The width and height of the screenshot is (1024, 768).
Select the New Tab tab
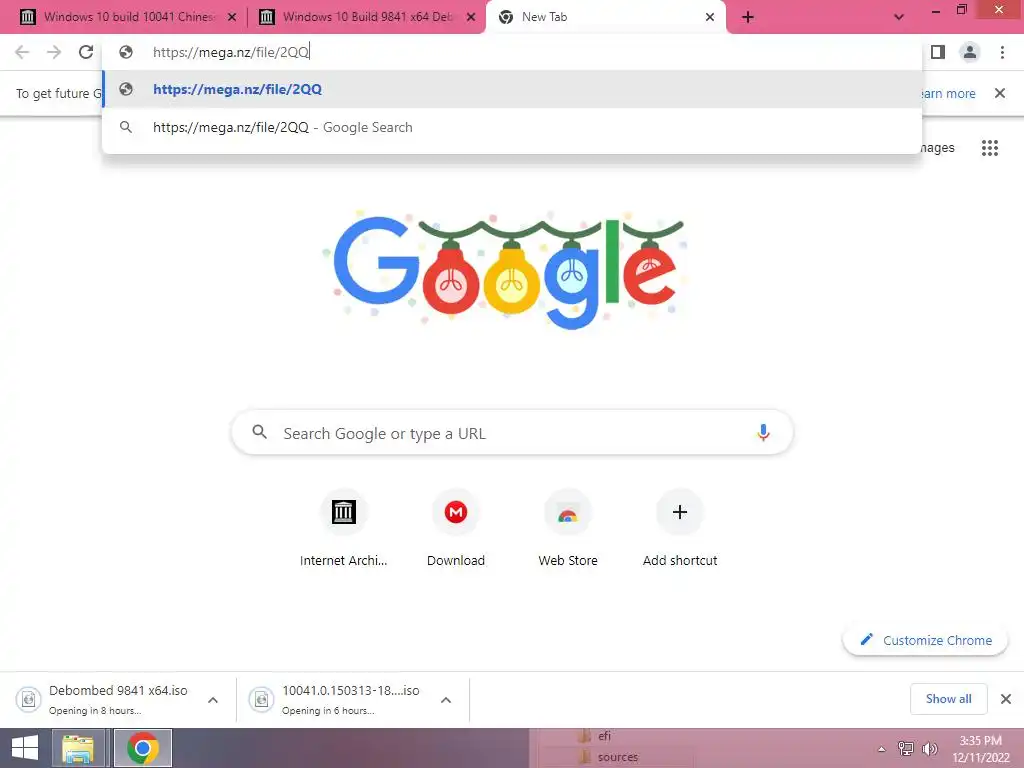[606, 17]
